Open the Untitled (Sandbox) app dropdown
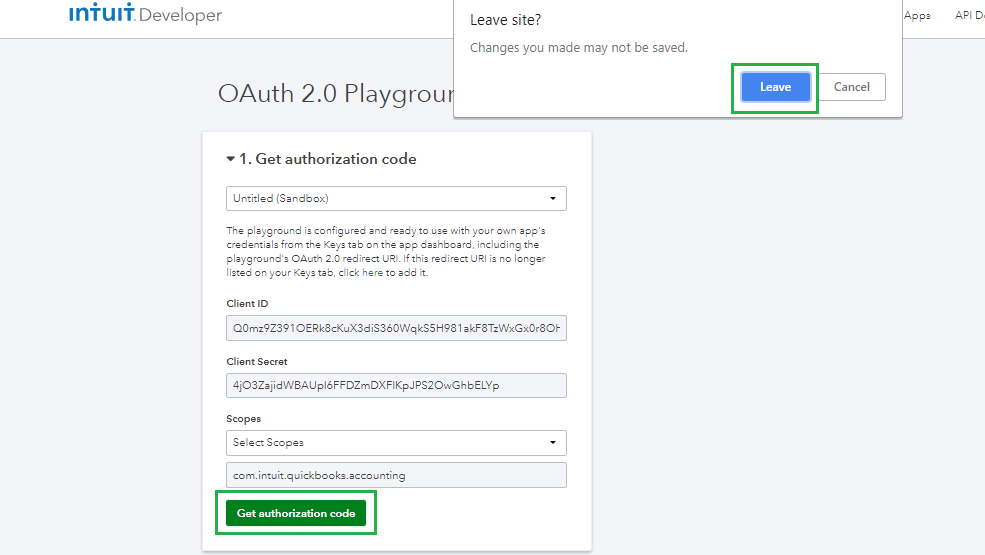The height and width of the screenshot is (555, 985). coord(396,199)
